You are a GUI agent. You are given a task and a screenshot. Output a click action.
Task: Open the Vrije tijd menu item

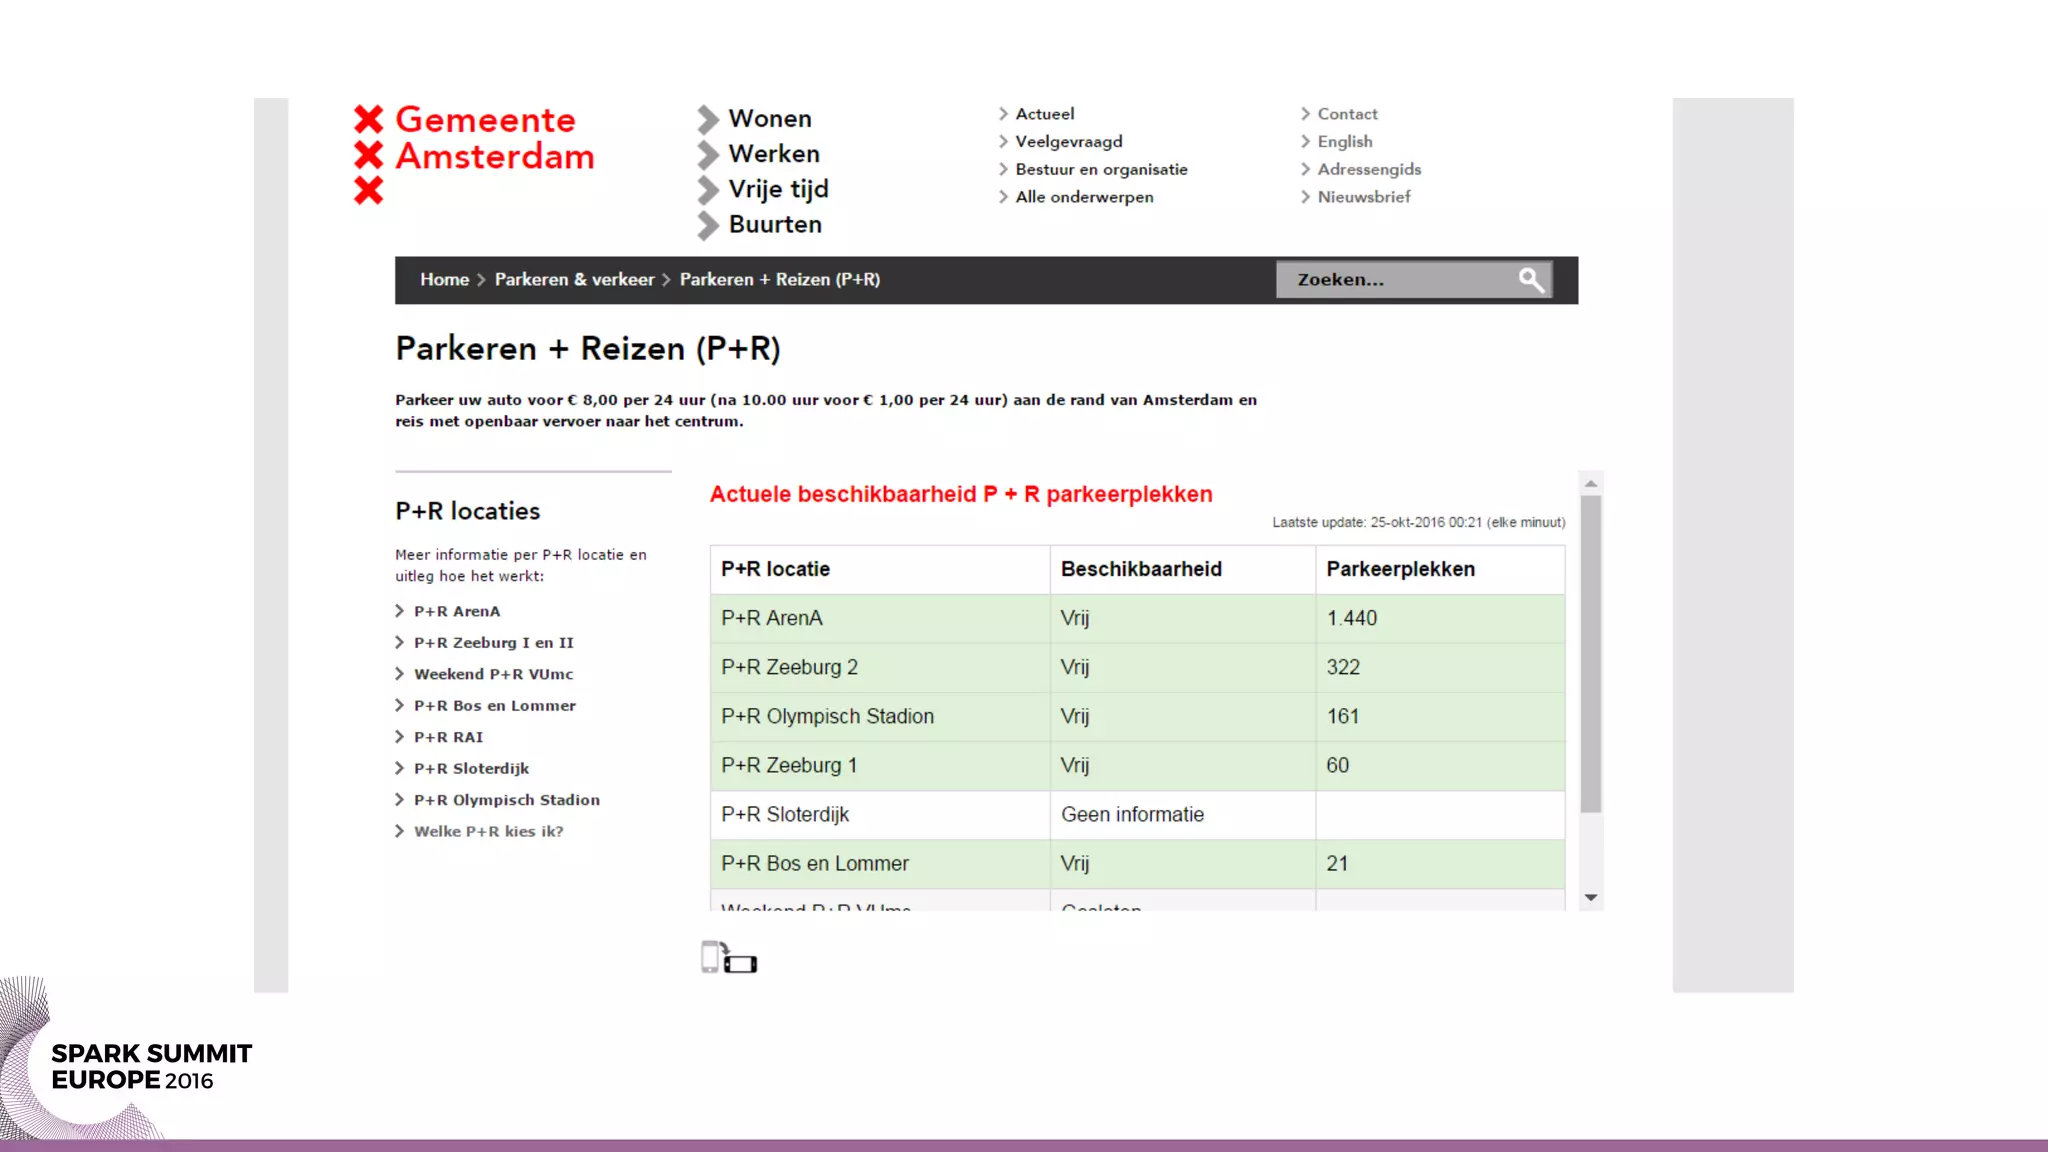point(778,189)
